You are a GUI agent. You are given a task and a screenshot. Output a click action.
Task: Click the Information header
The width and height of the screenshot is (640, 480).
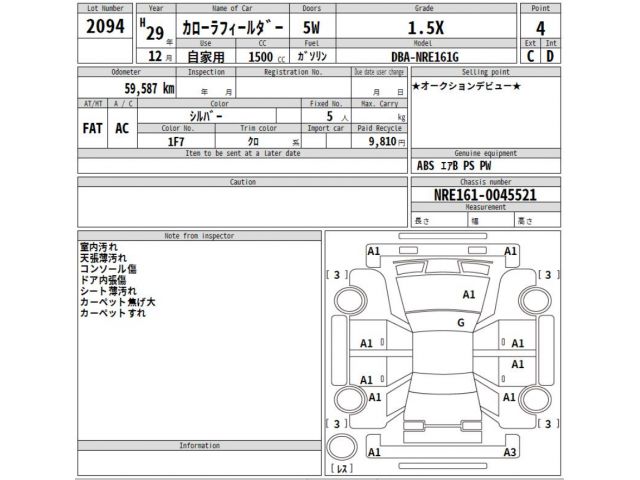click(199, 445)
